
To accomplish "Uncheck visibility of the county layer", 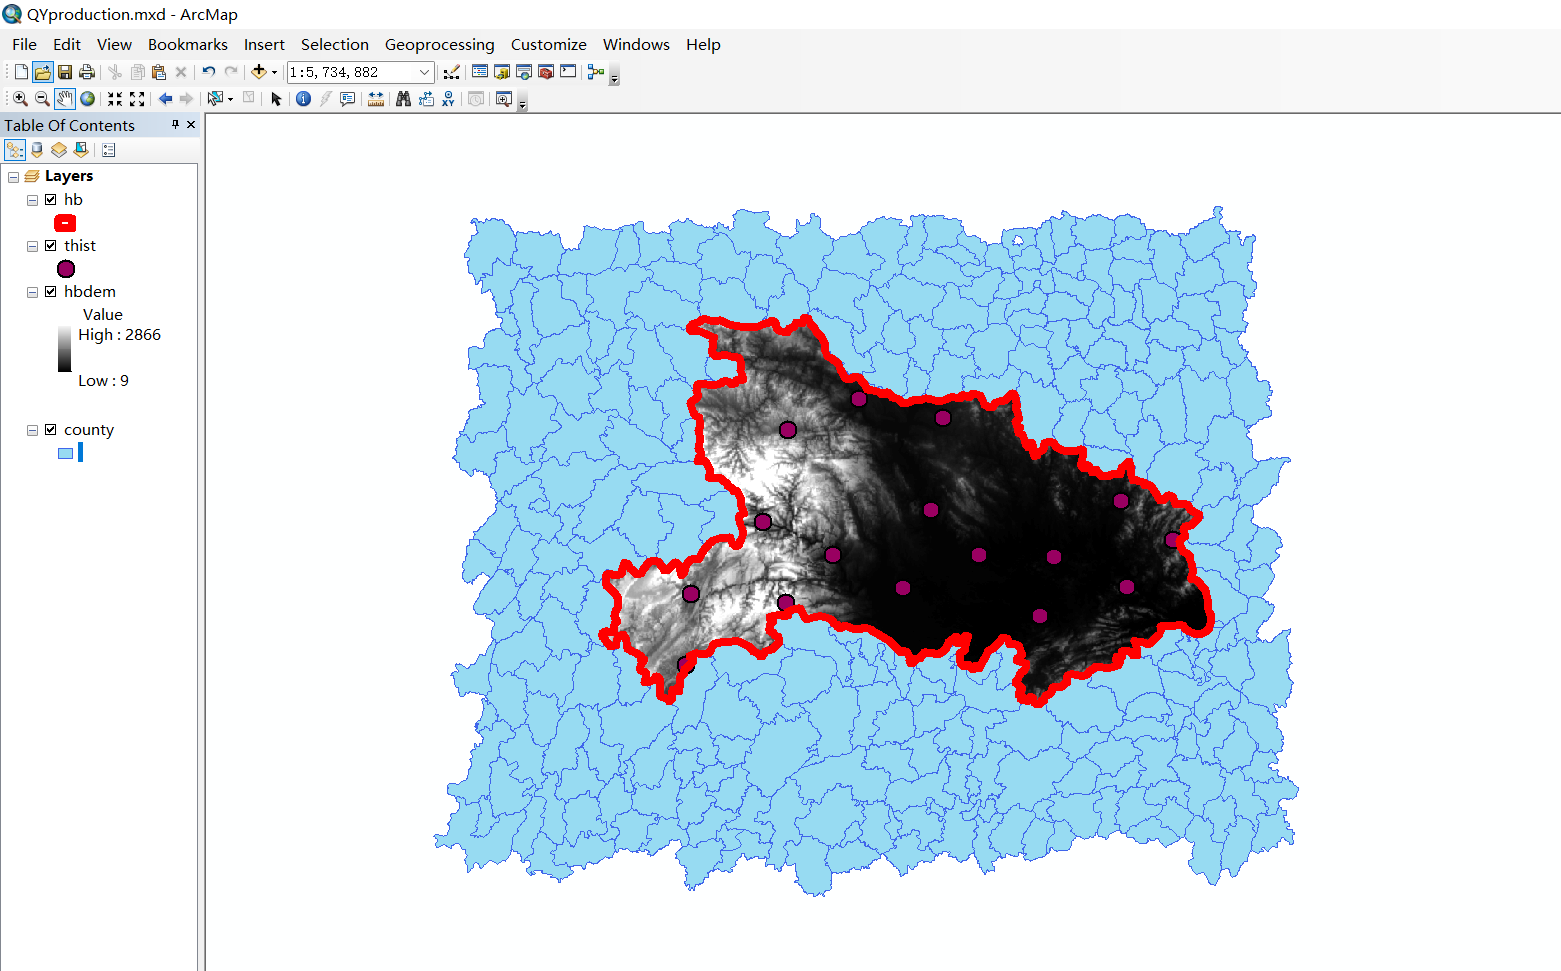I will pyautogui.click(x=51, y=429).
